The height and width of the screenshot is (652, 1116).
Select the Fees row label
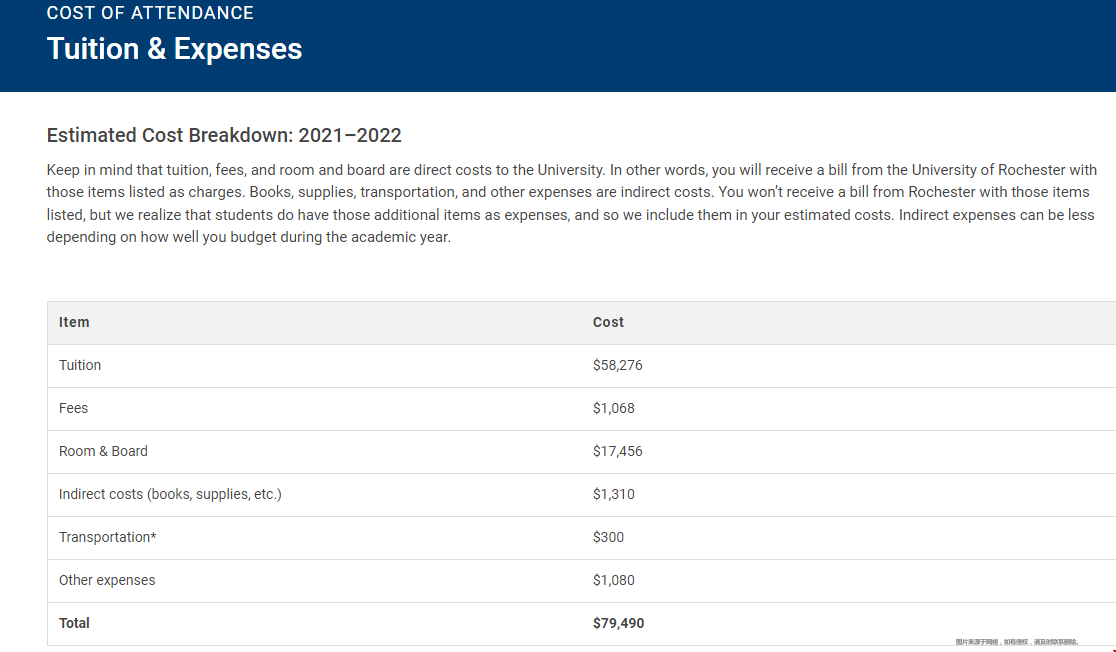tap(73, 408)
